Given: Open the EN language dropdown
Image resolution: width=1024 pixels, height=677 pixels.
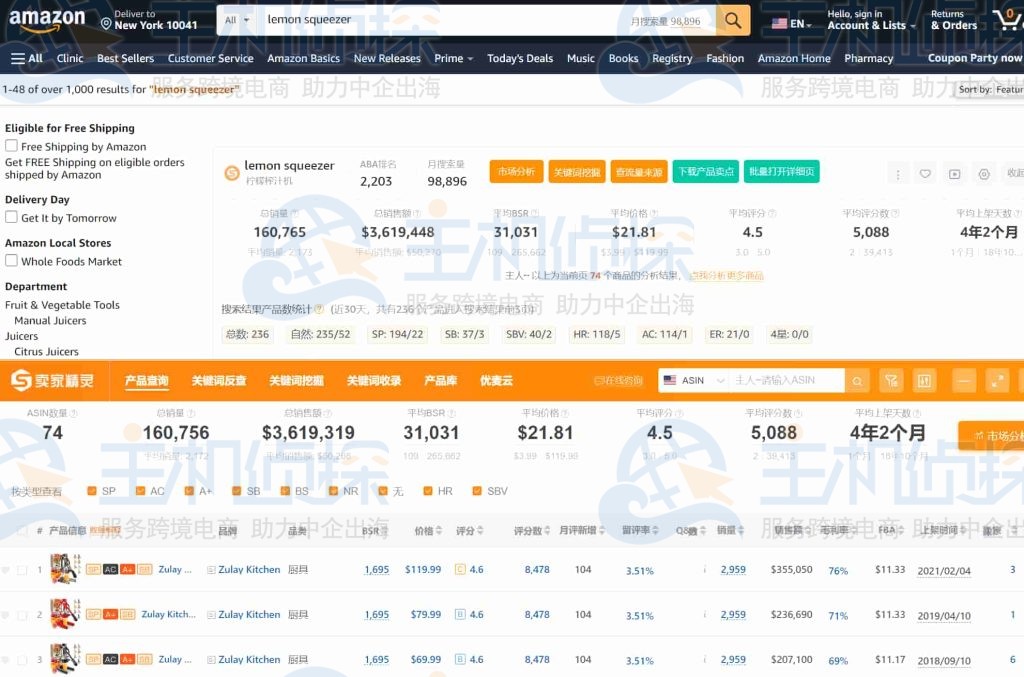Looking at the screenshot, I should tap(789, 23).
